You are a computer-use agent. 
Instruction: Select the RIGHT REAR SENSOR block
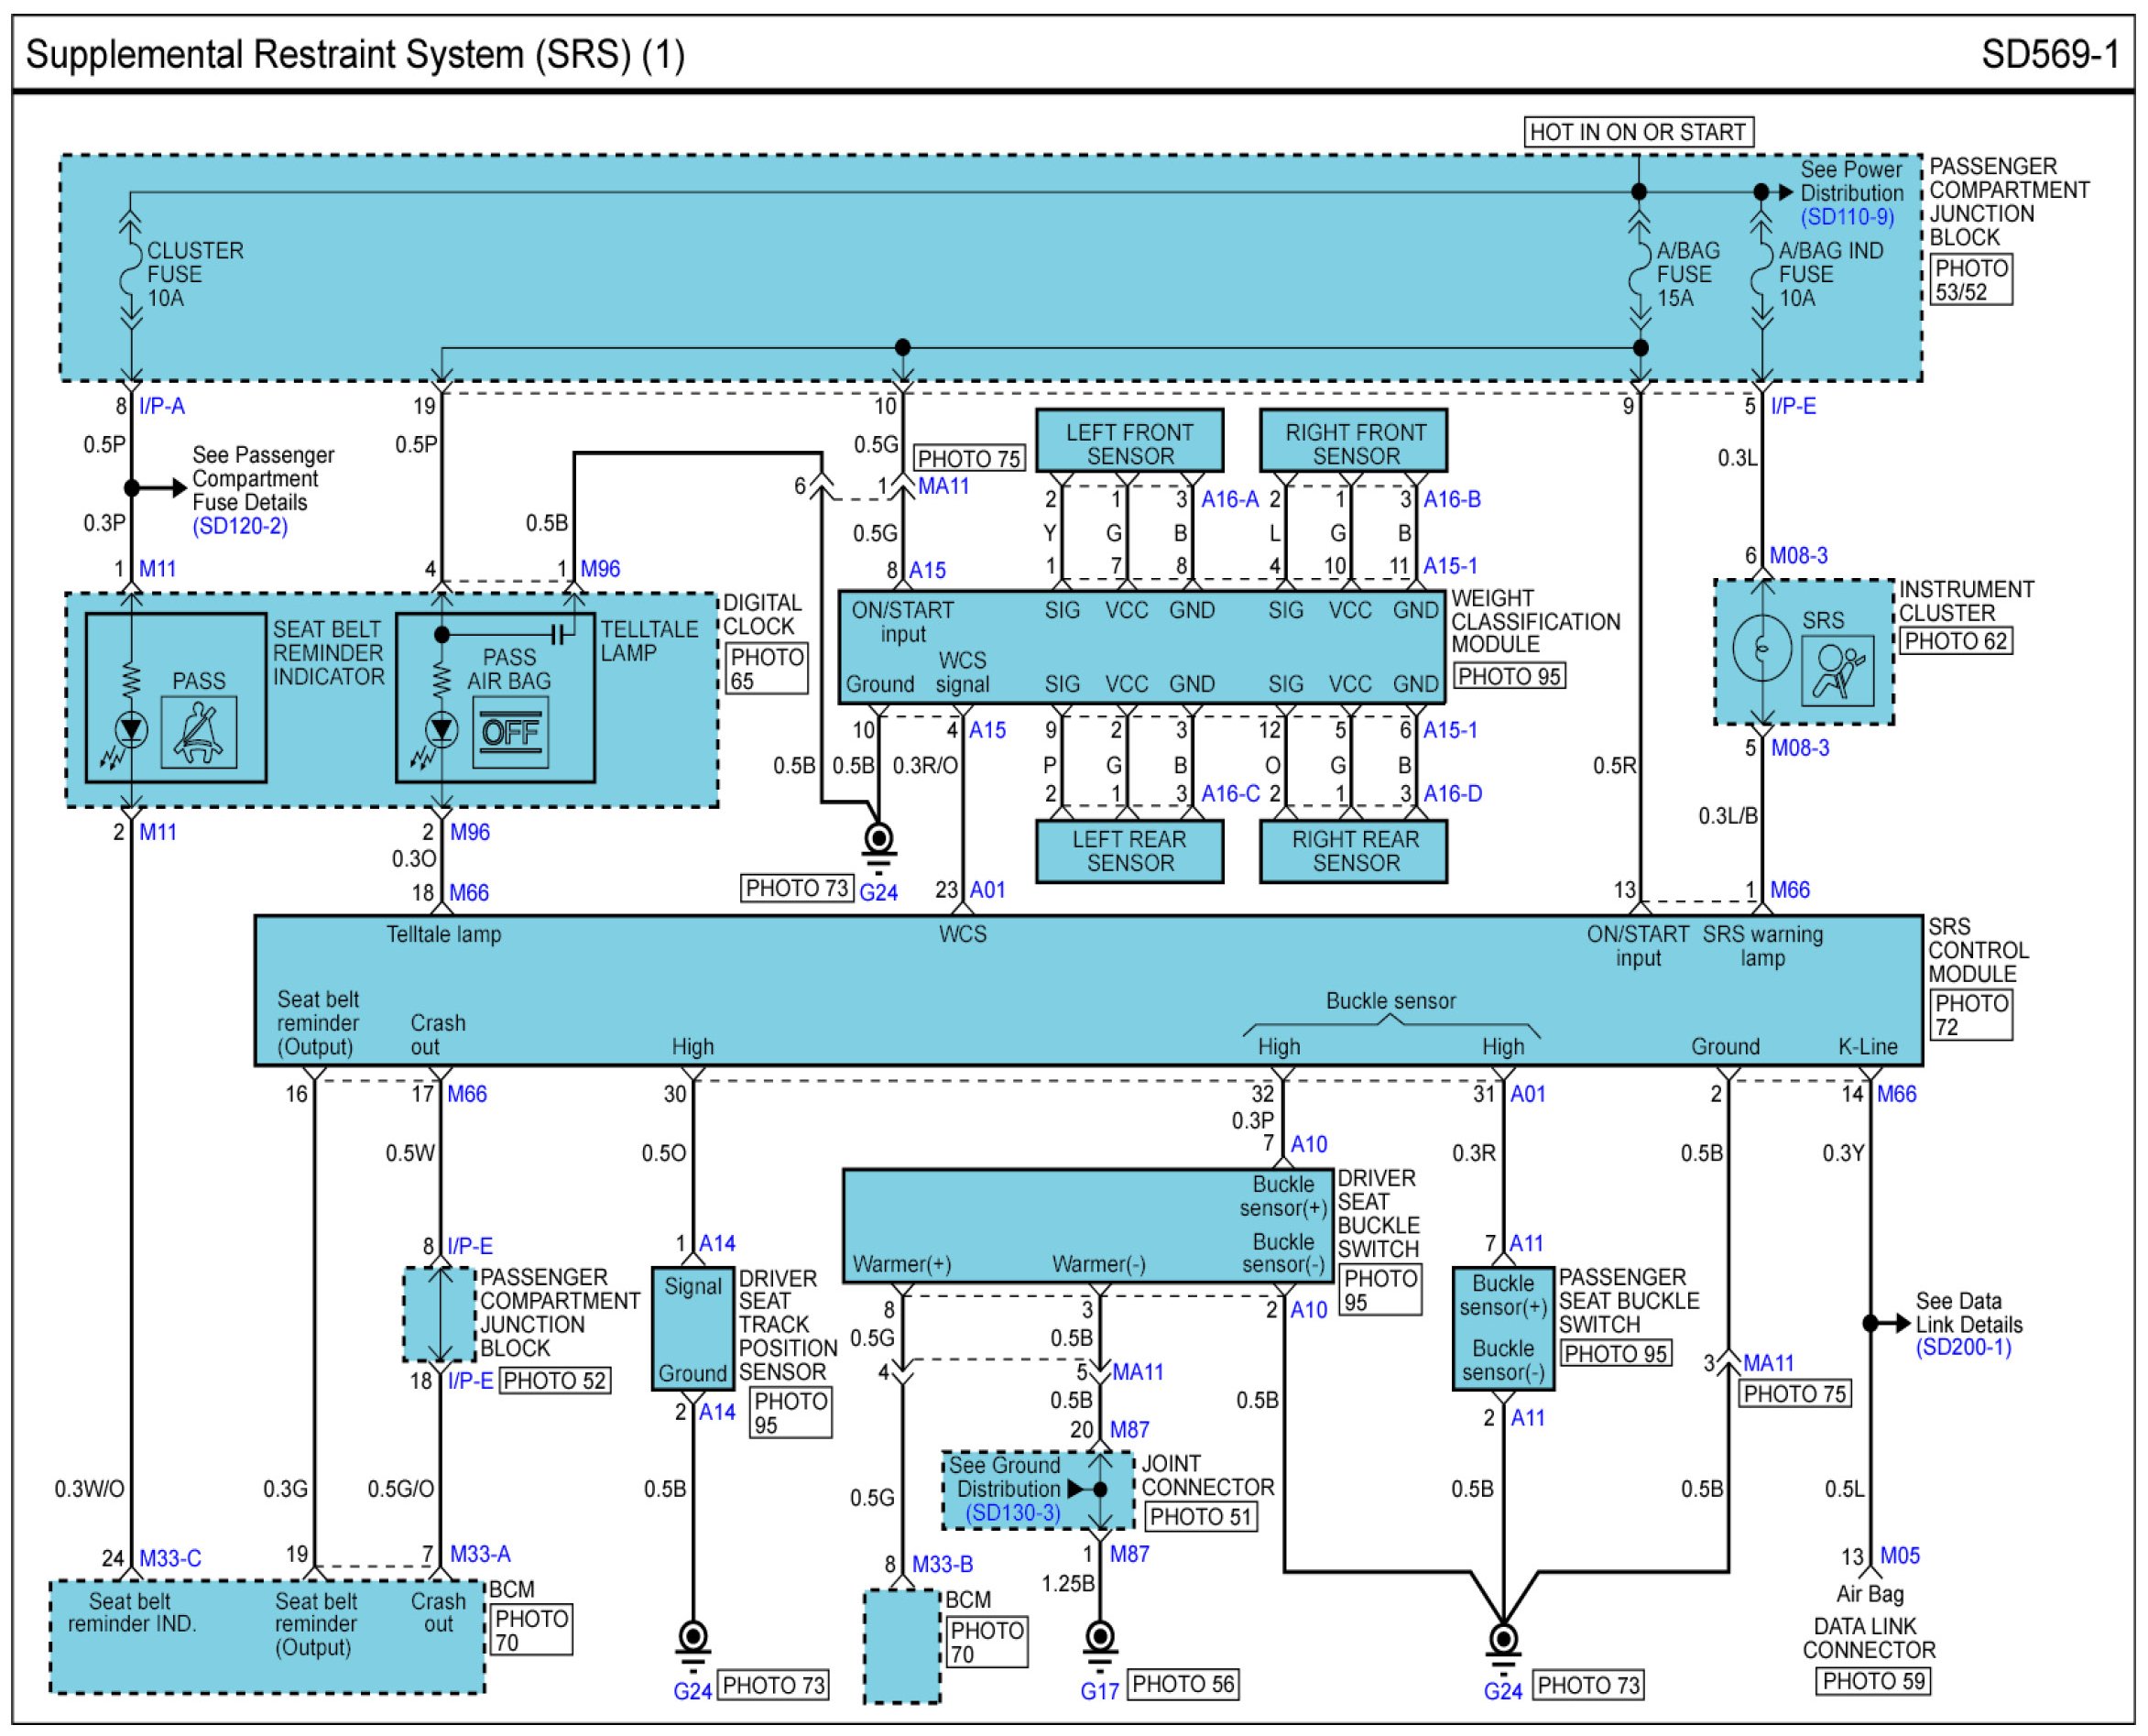[x=1354, y=851]
